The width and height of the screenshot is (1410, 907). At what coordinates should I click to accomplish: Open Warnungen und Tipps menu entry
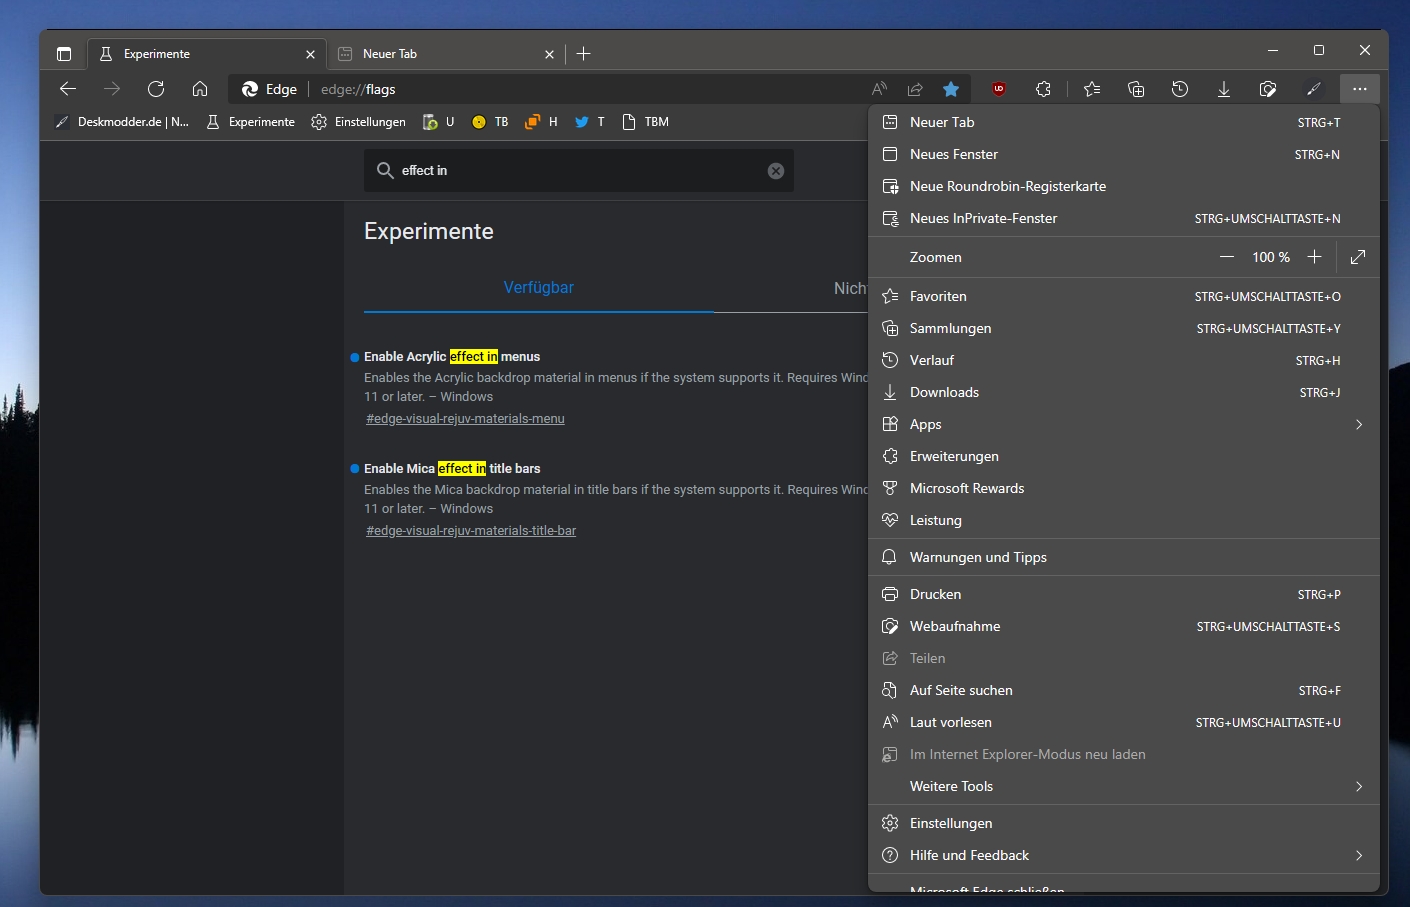(x=1124, y=557)
